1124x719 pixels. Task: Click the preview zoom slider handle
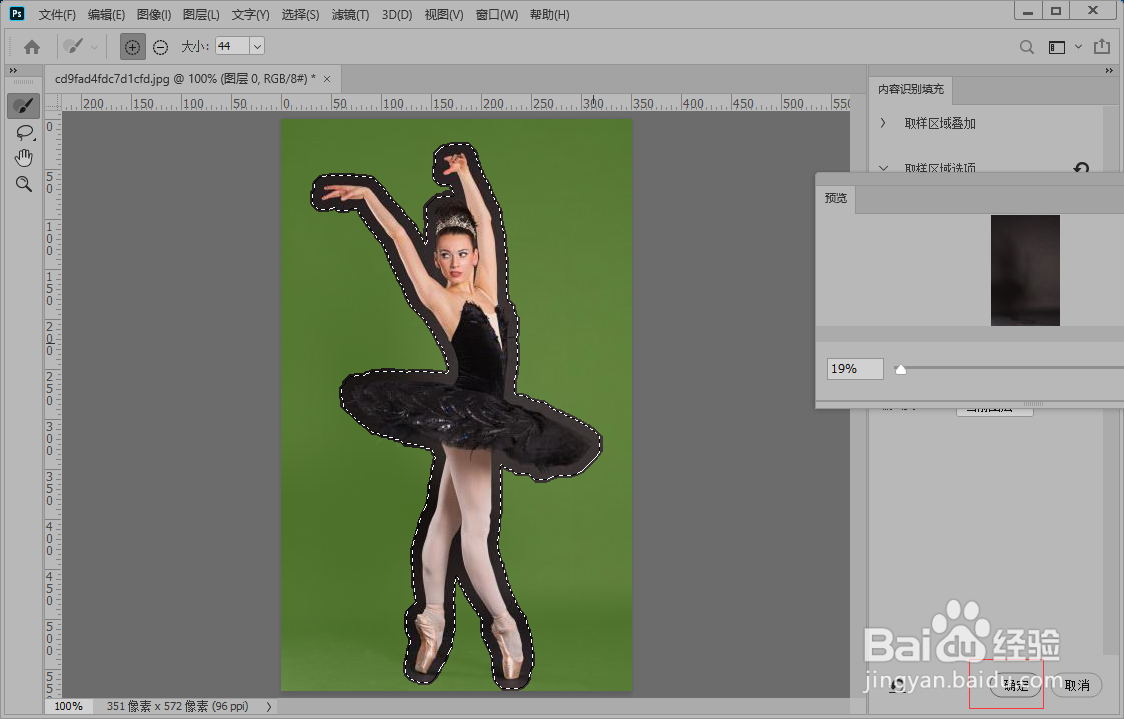point(901,369)
